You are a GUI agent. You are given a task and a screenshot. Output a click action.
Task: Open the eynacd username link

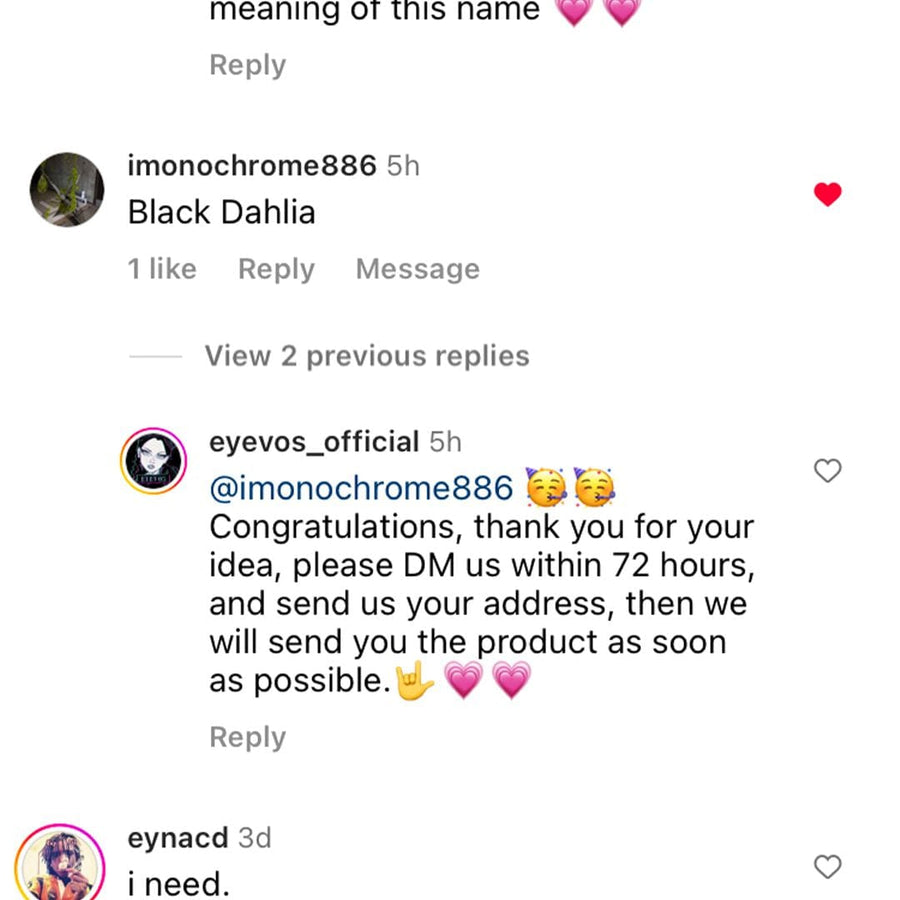(178, 838)
